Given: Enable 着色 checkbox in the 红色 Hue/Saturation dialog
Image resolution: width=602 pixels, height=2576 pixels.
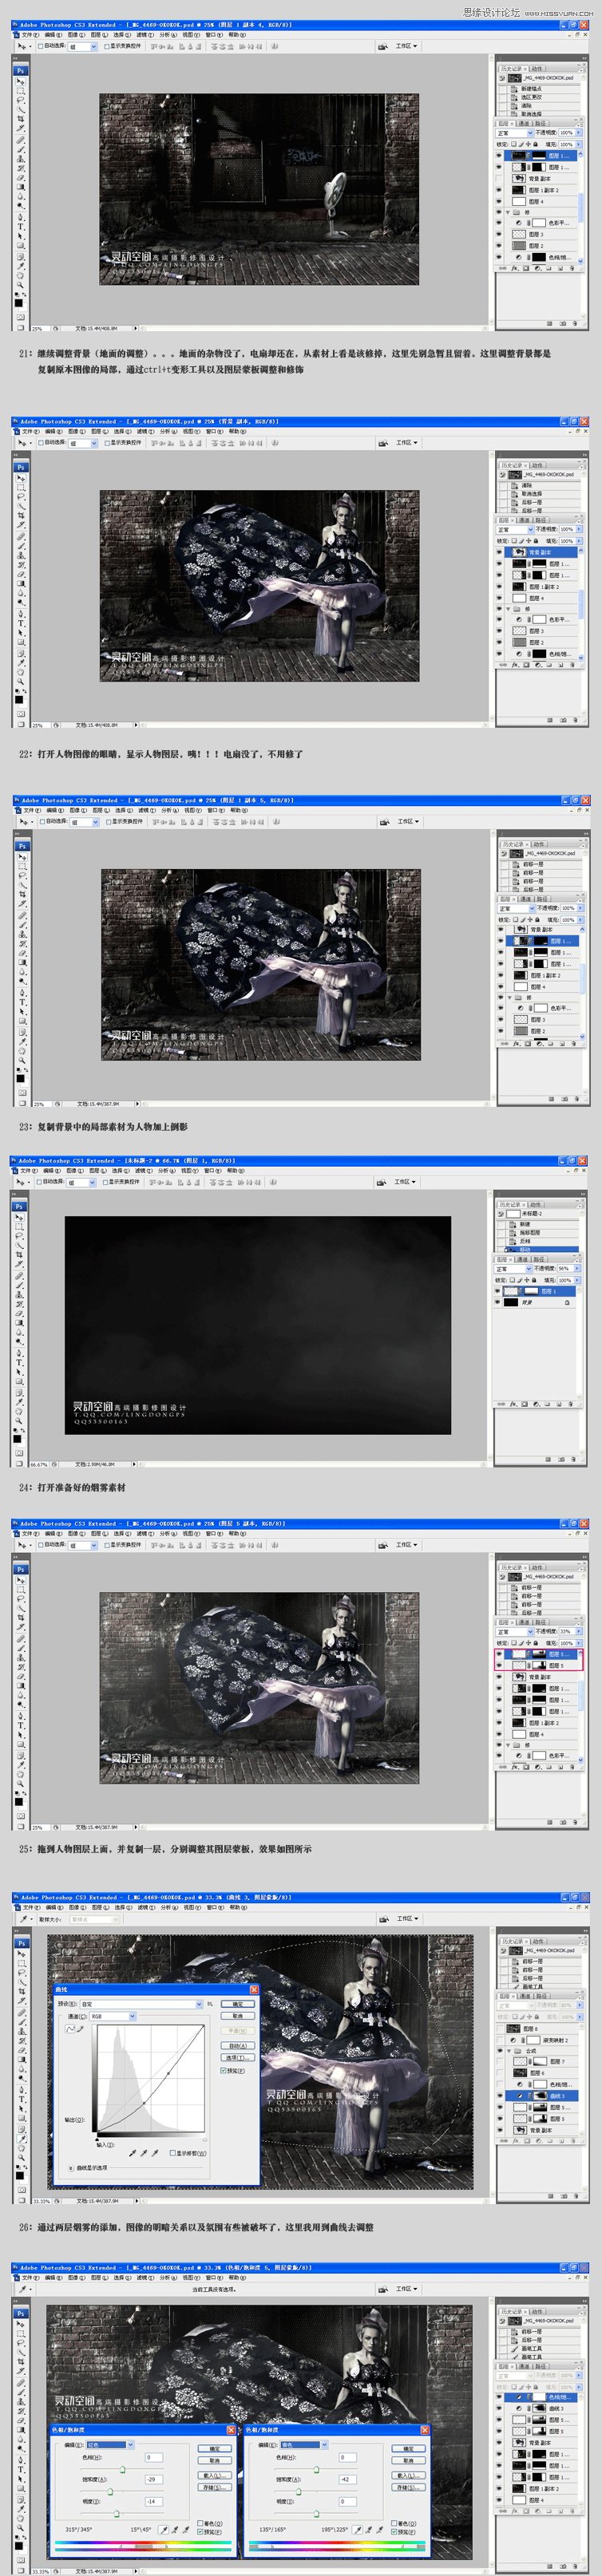Looking at the screenshot, I should [200, 2524].
